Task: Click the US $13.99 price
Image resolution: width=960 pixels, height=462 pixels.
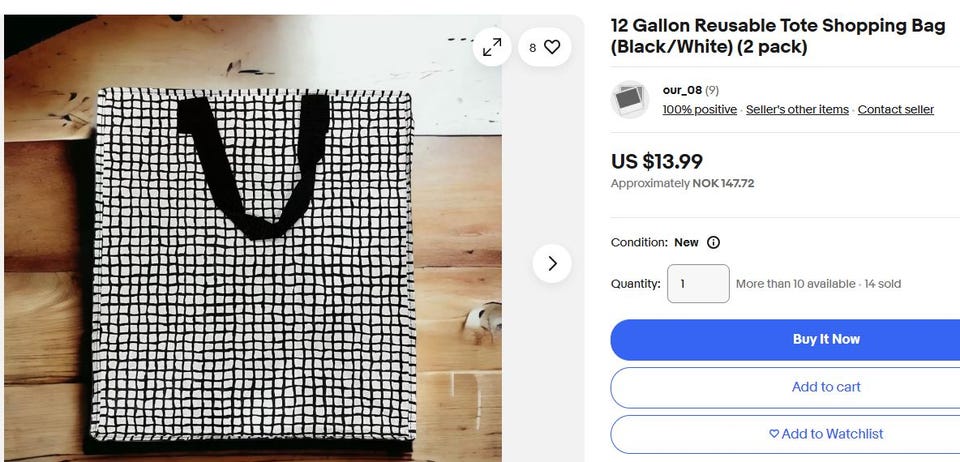Action: (x=657, y=161)
